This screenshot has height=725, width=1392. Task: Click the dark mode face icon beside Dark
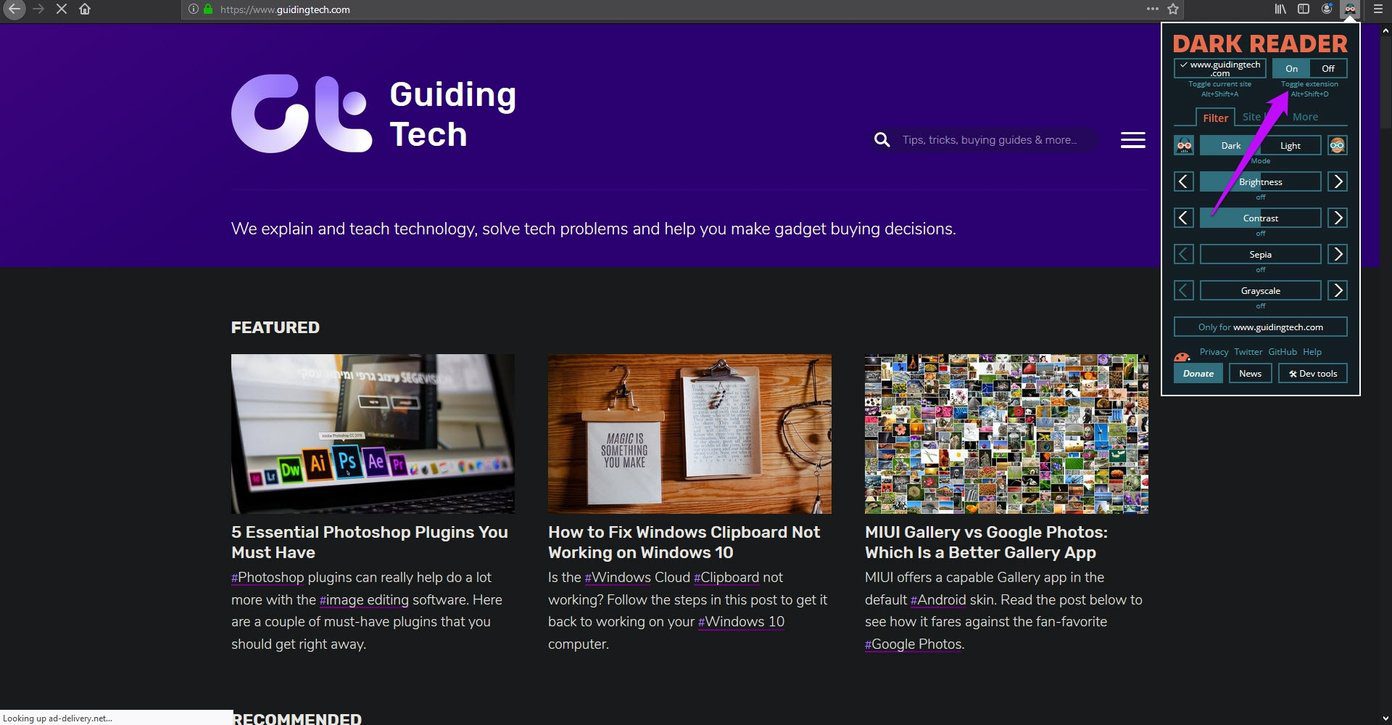point(1184,145)
